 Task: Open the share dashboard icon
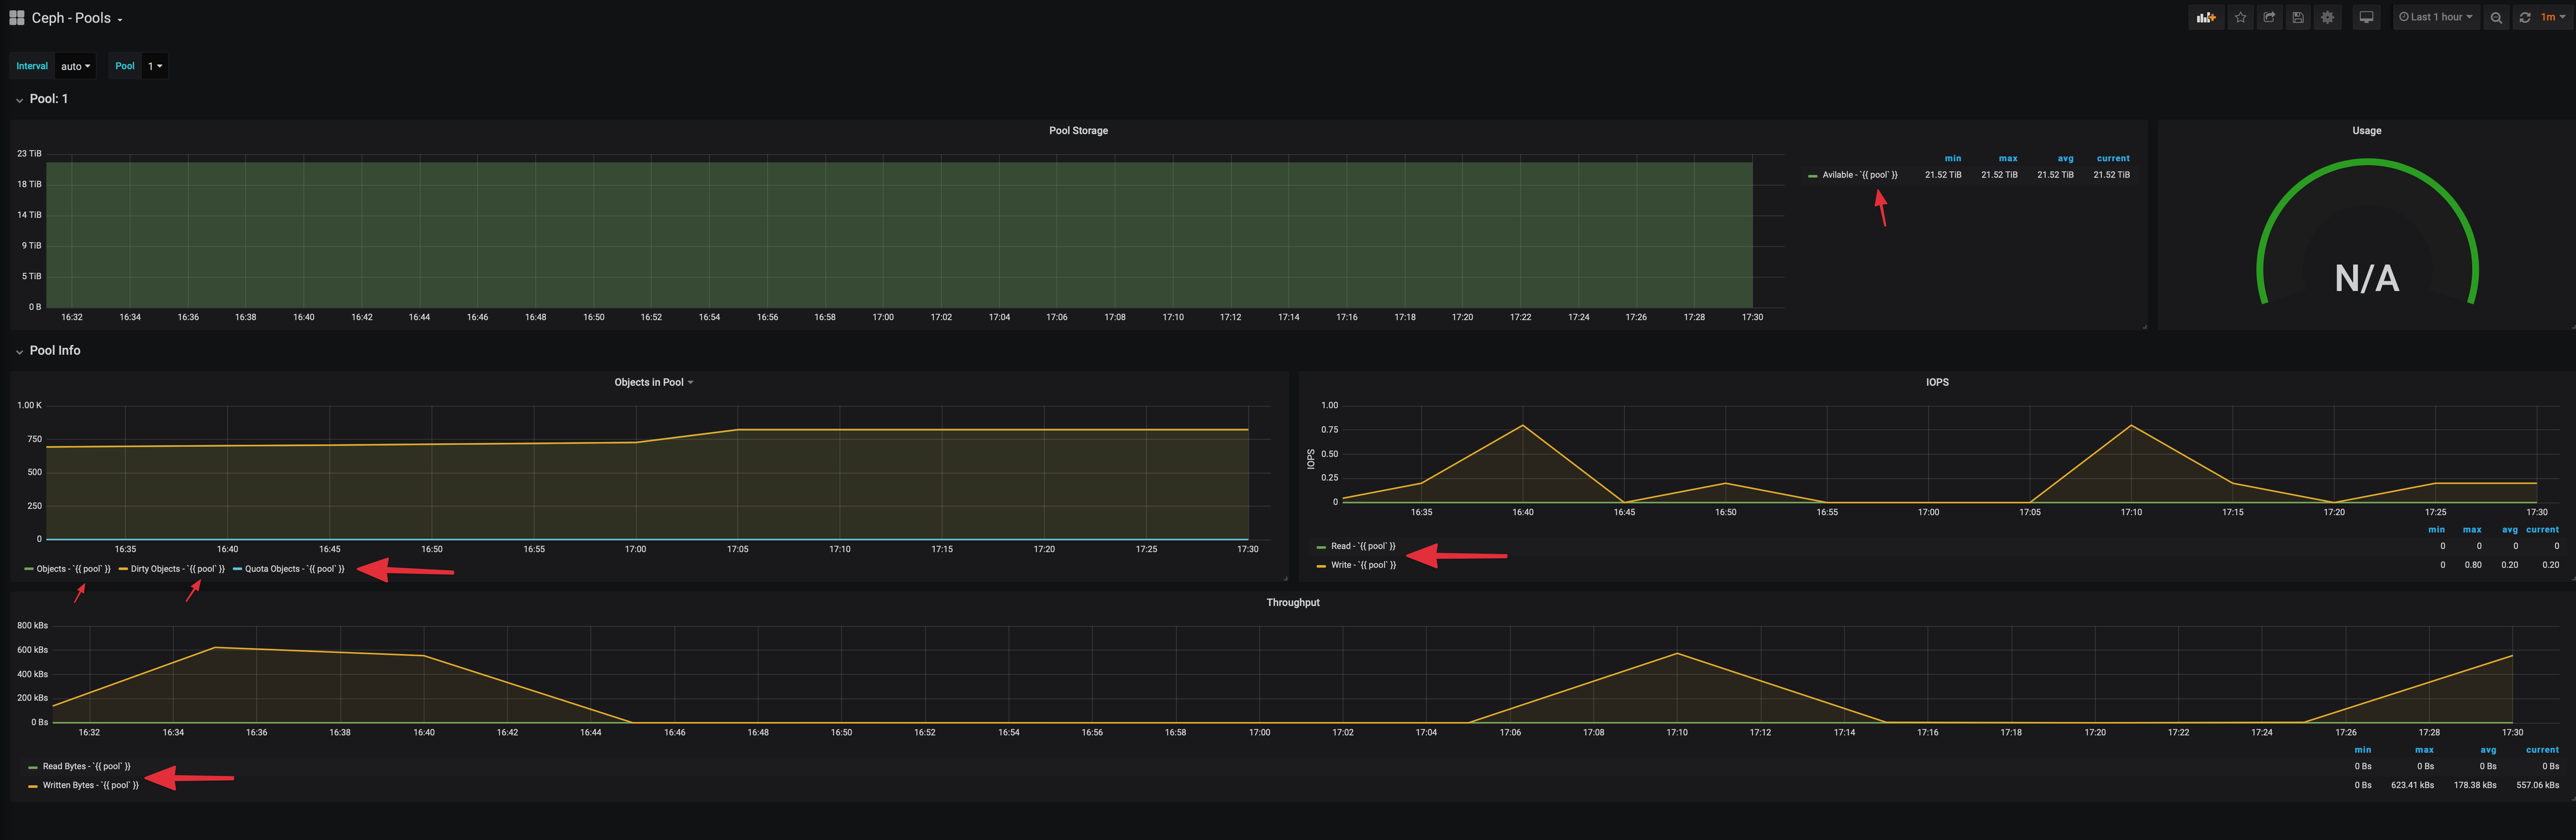(2269, 17)
